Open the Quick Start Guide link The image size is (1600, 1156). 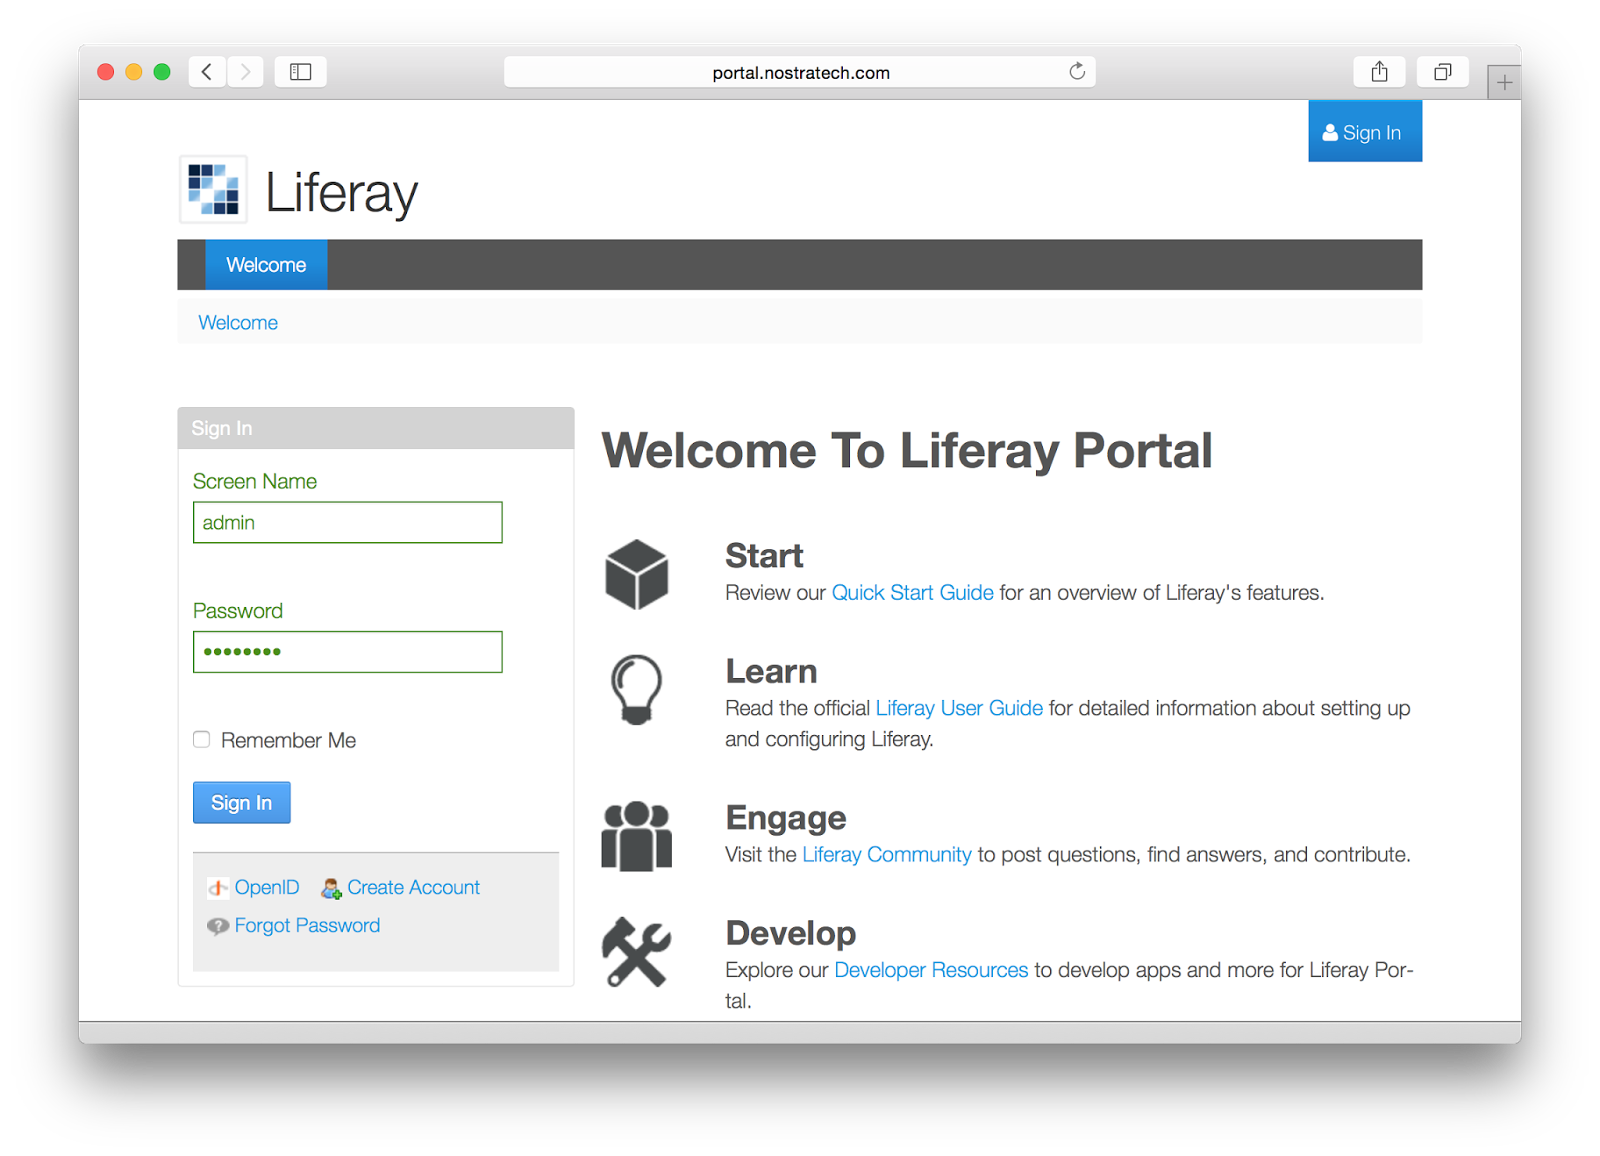coord(912,592)
